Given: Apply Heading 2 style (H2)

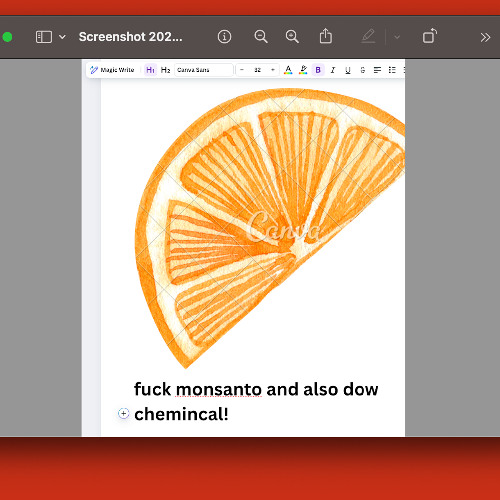Looking at the screenshot, I should [165, 70].
